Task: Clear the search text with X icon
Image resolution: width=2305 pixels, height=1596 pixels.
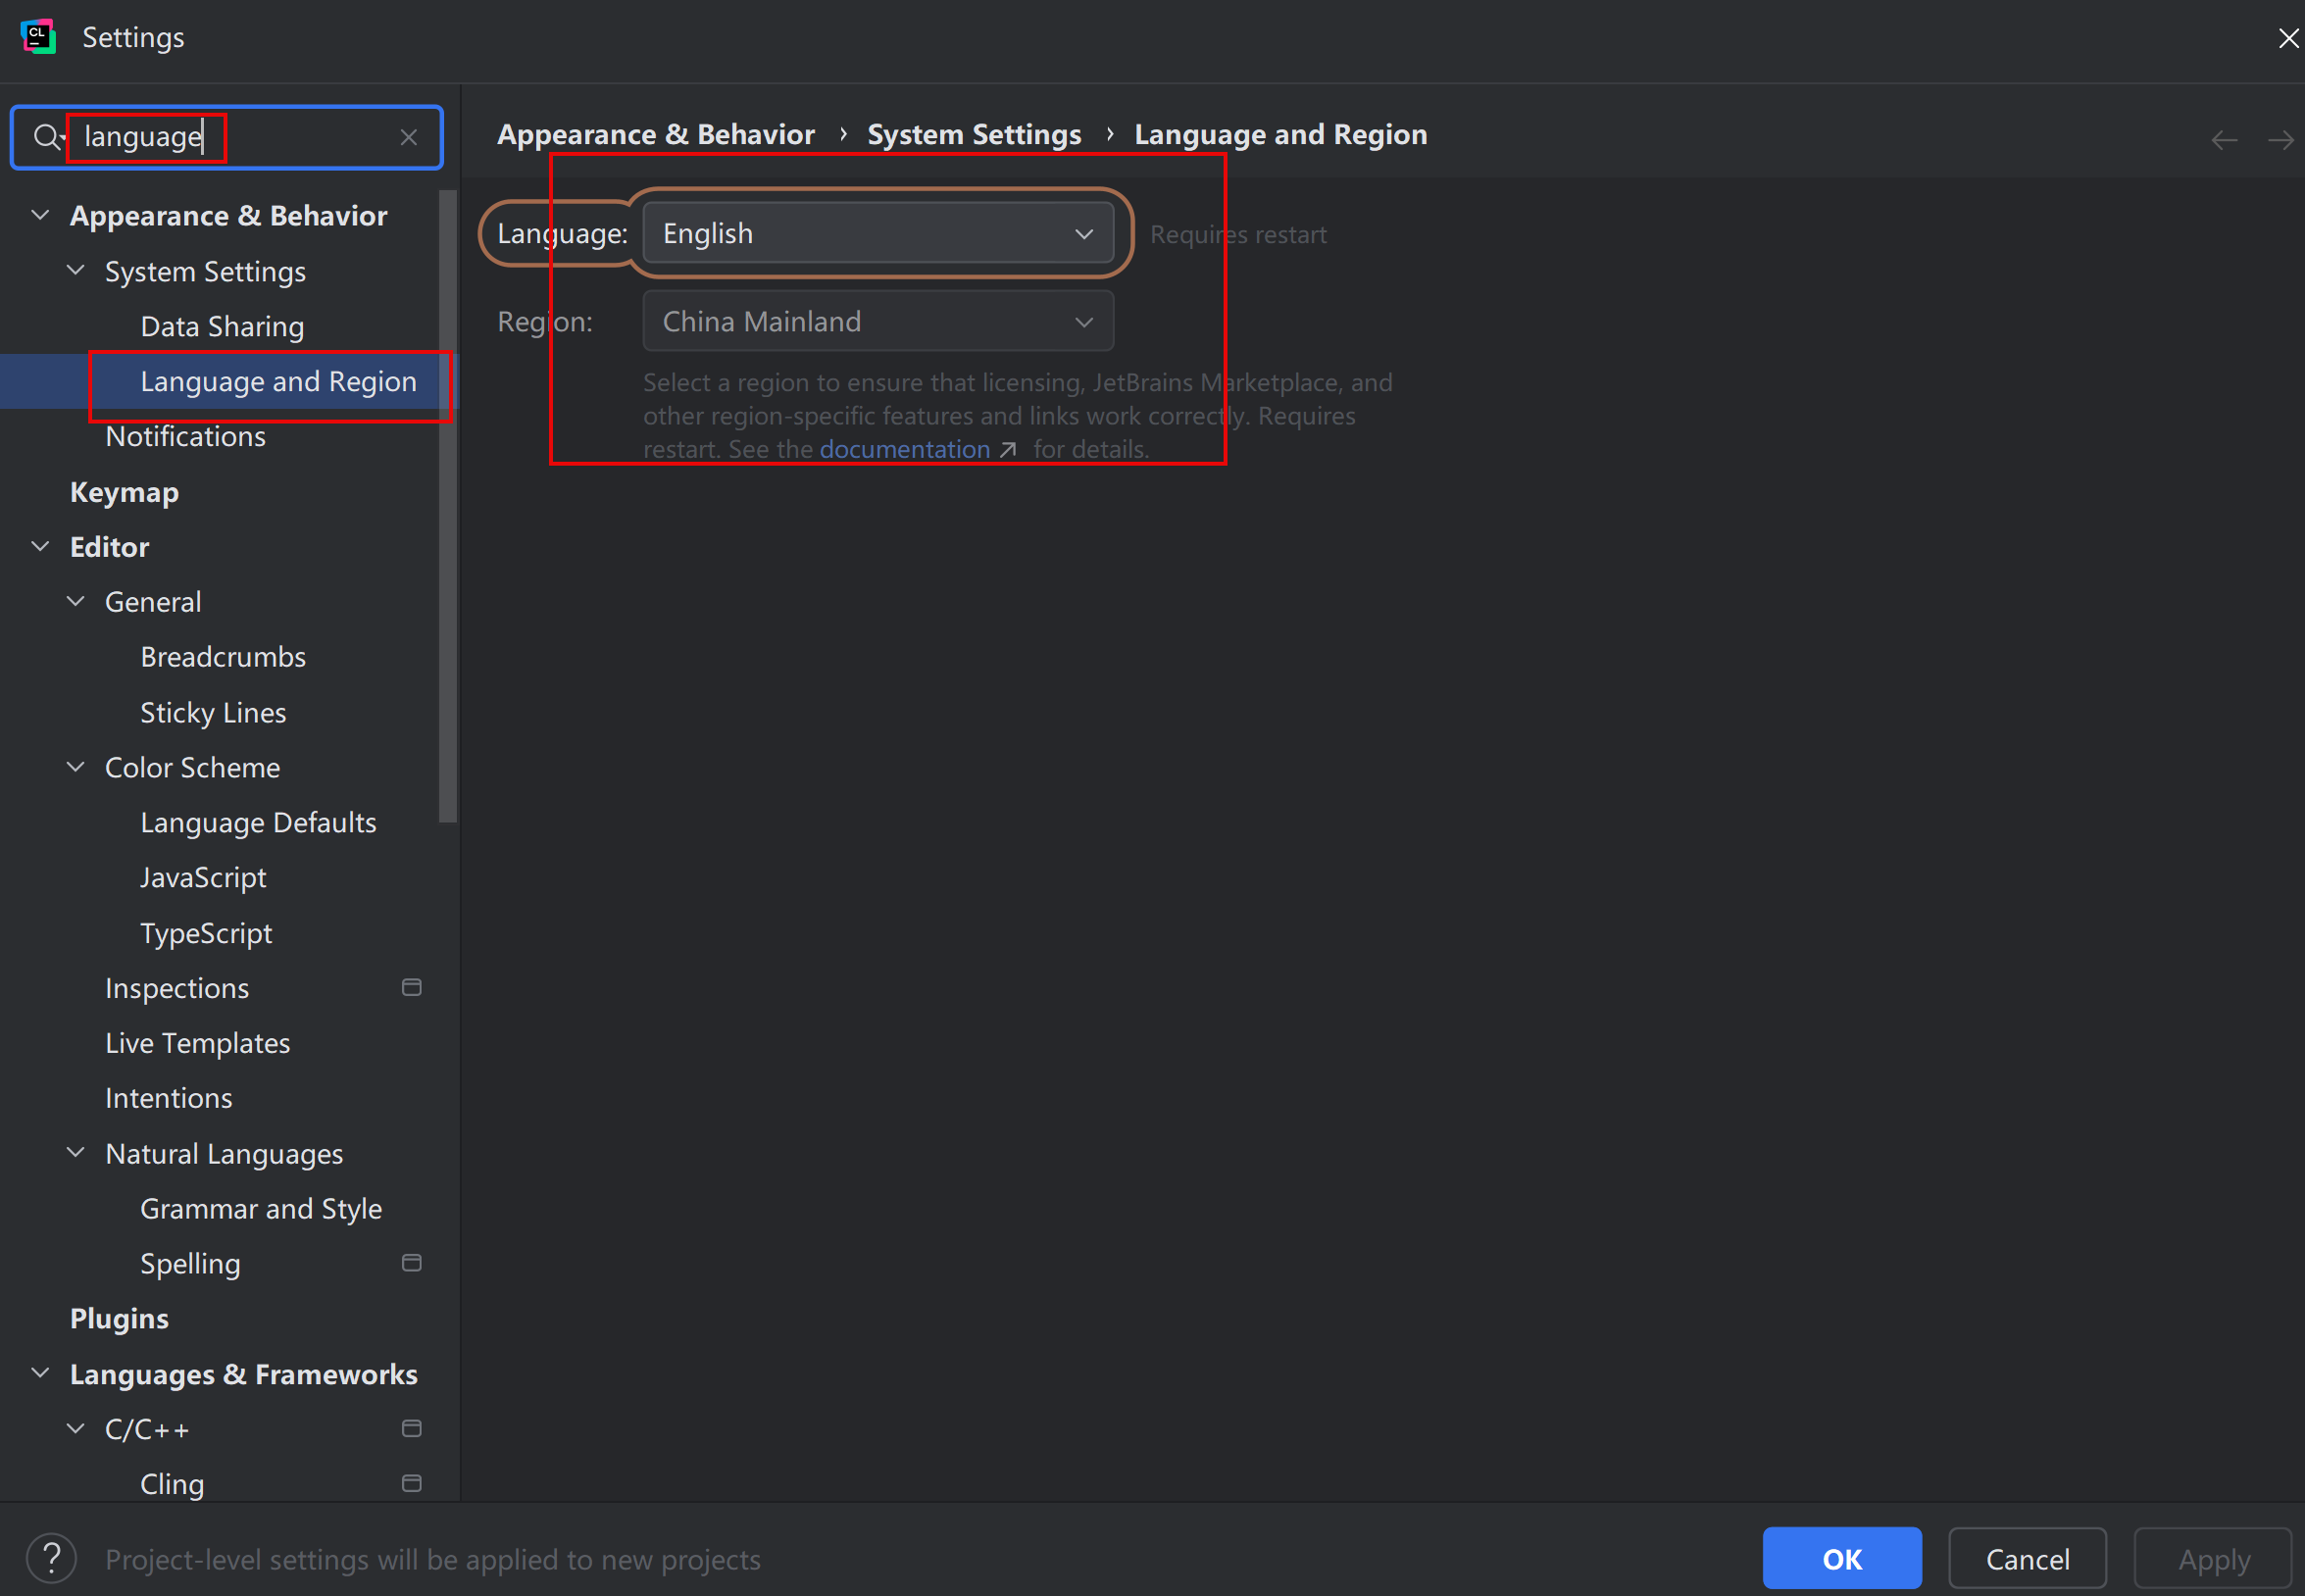Action: point(408,137)
